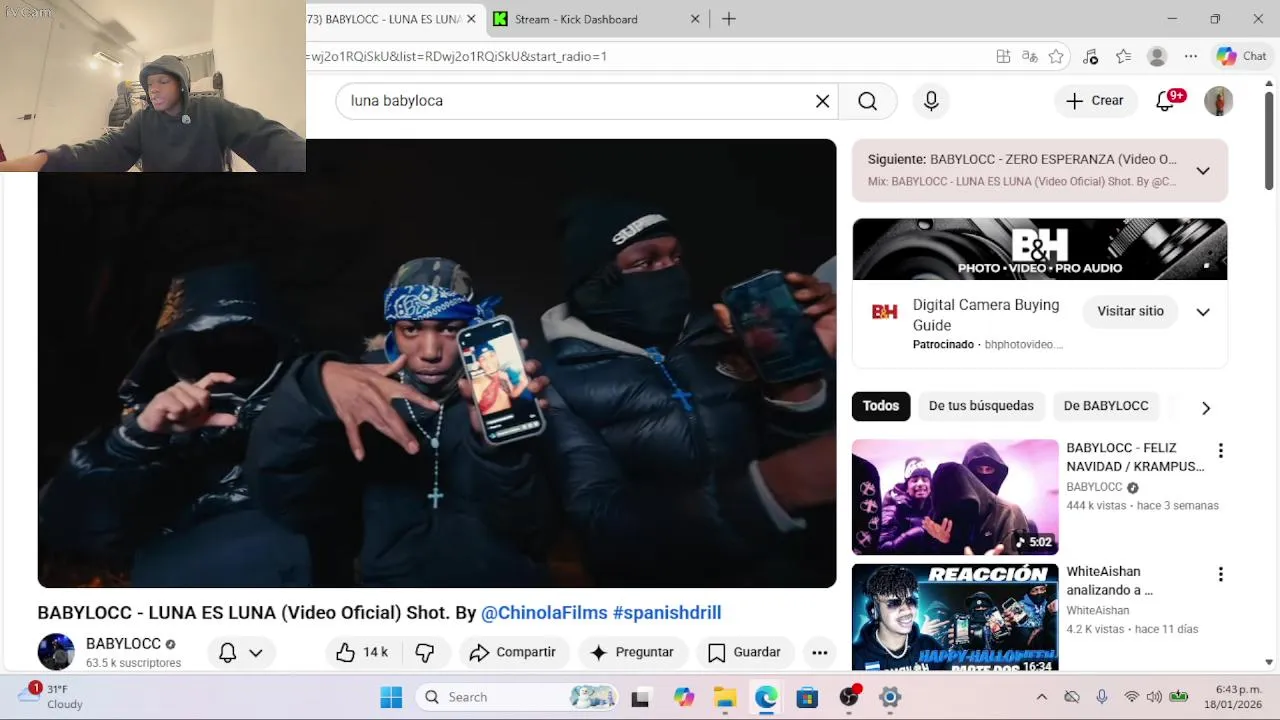Open the WhiteAishan REACCIÓN video thumbnail
The image size is (1280, 720).
955,617
